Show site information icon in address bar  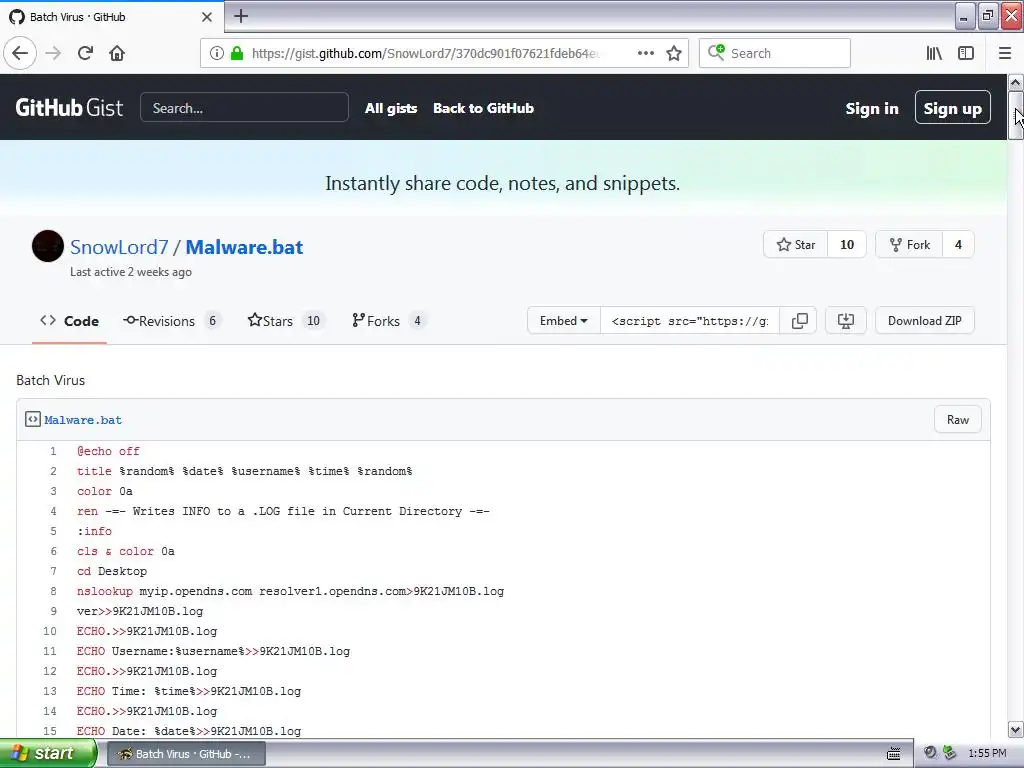pyautogui.click(x=217, y=53)
